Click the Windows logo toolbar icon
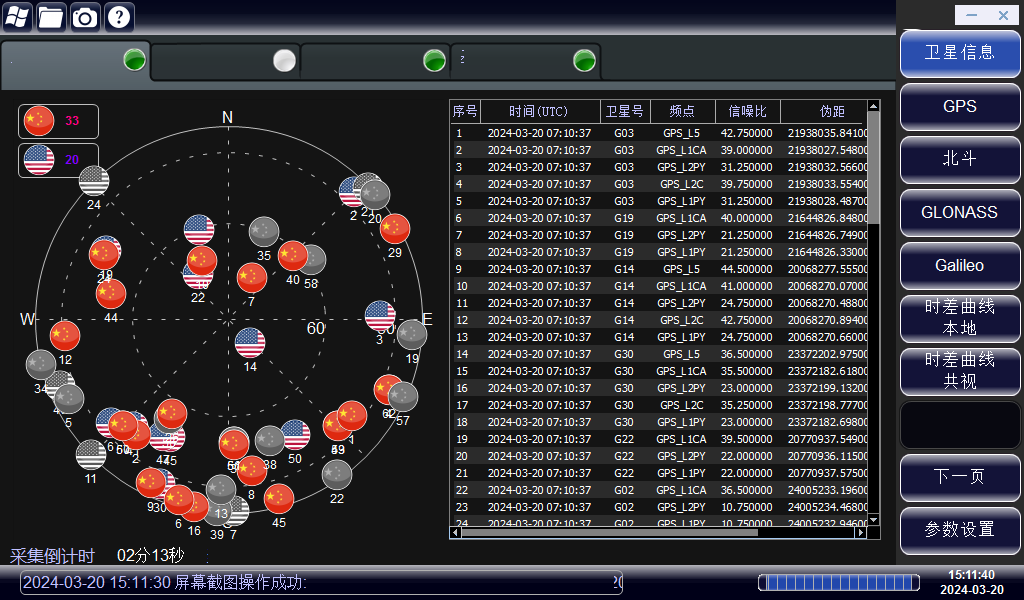 18,17
